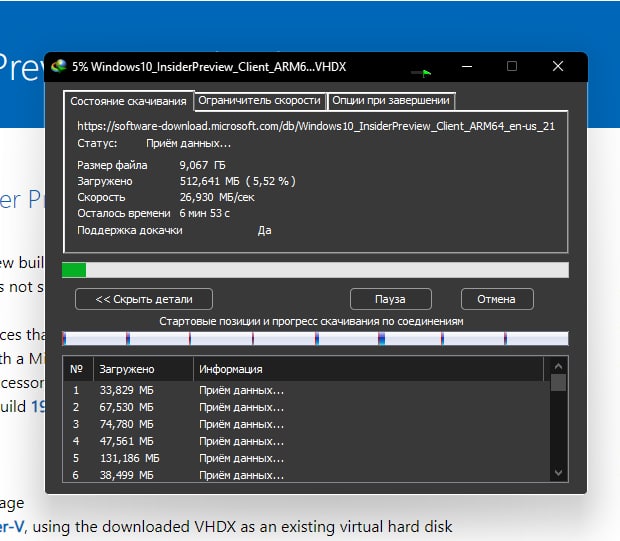Viewport: 620px width, 541px height.
Task: Click scroll down arrow in connections list
Action: point(558,473)
